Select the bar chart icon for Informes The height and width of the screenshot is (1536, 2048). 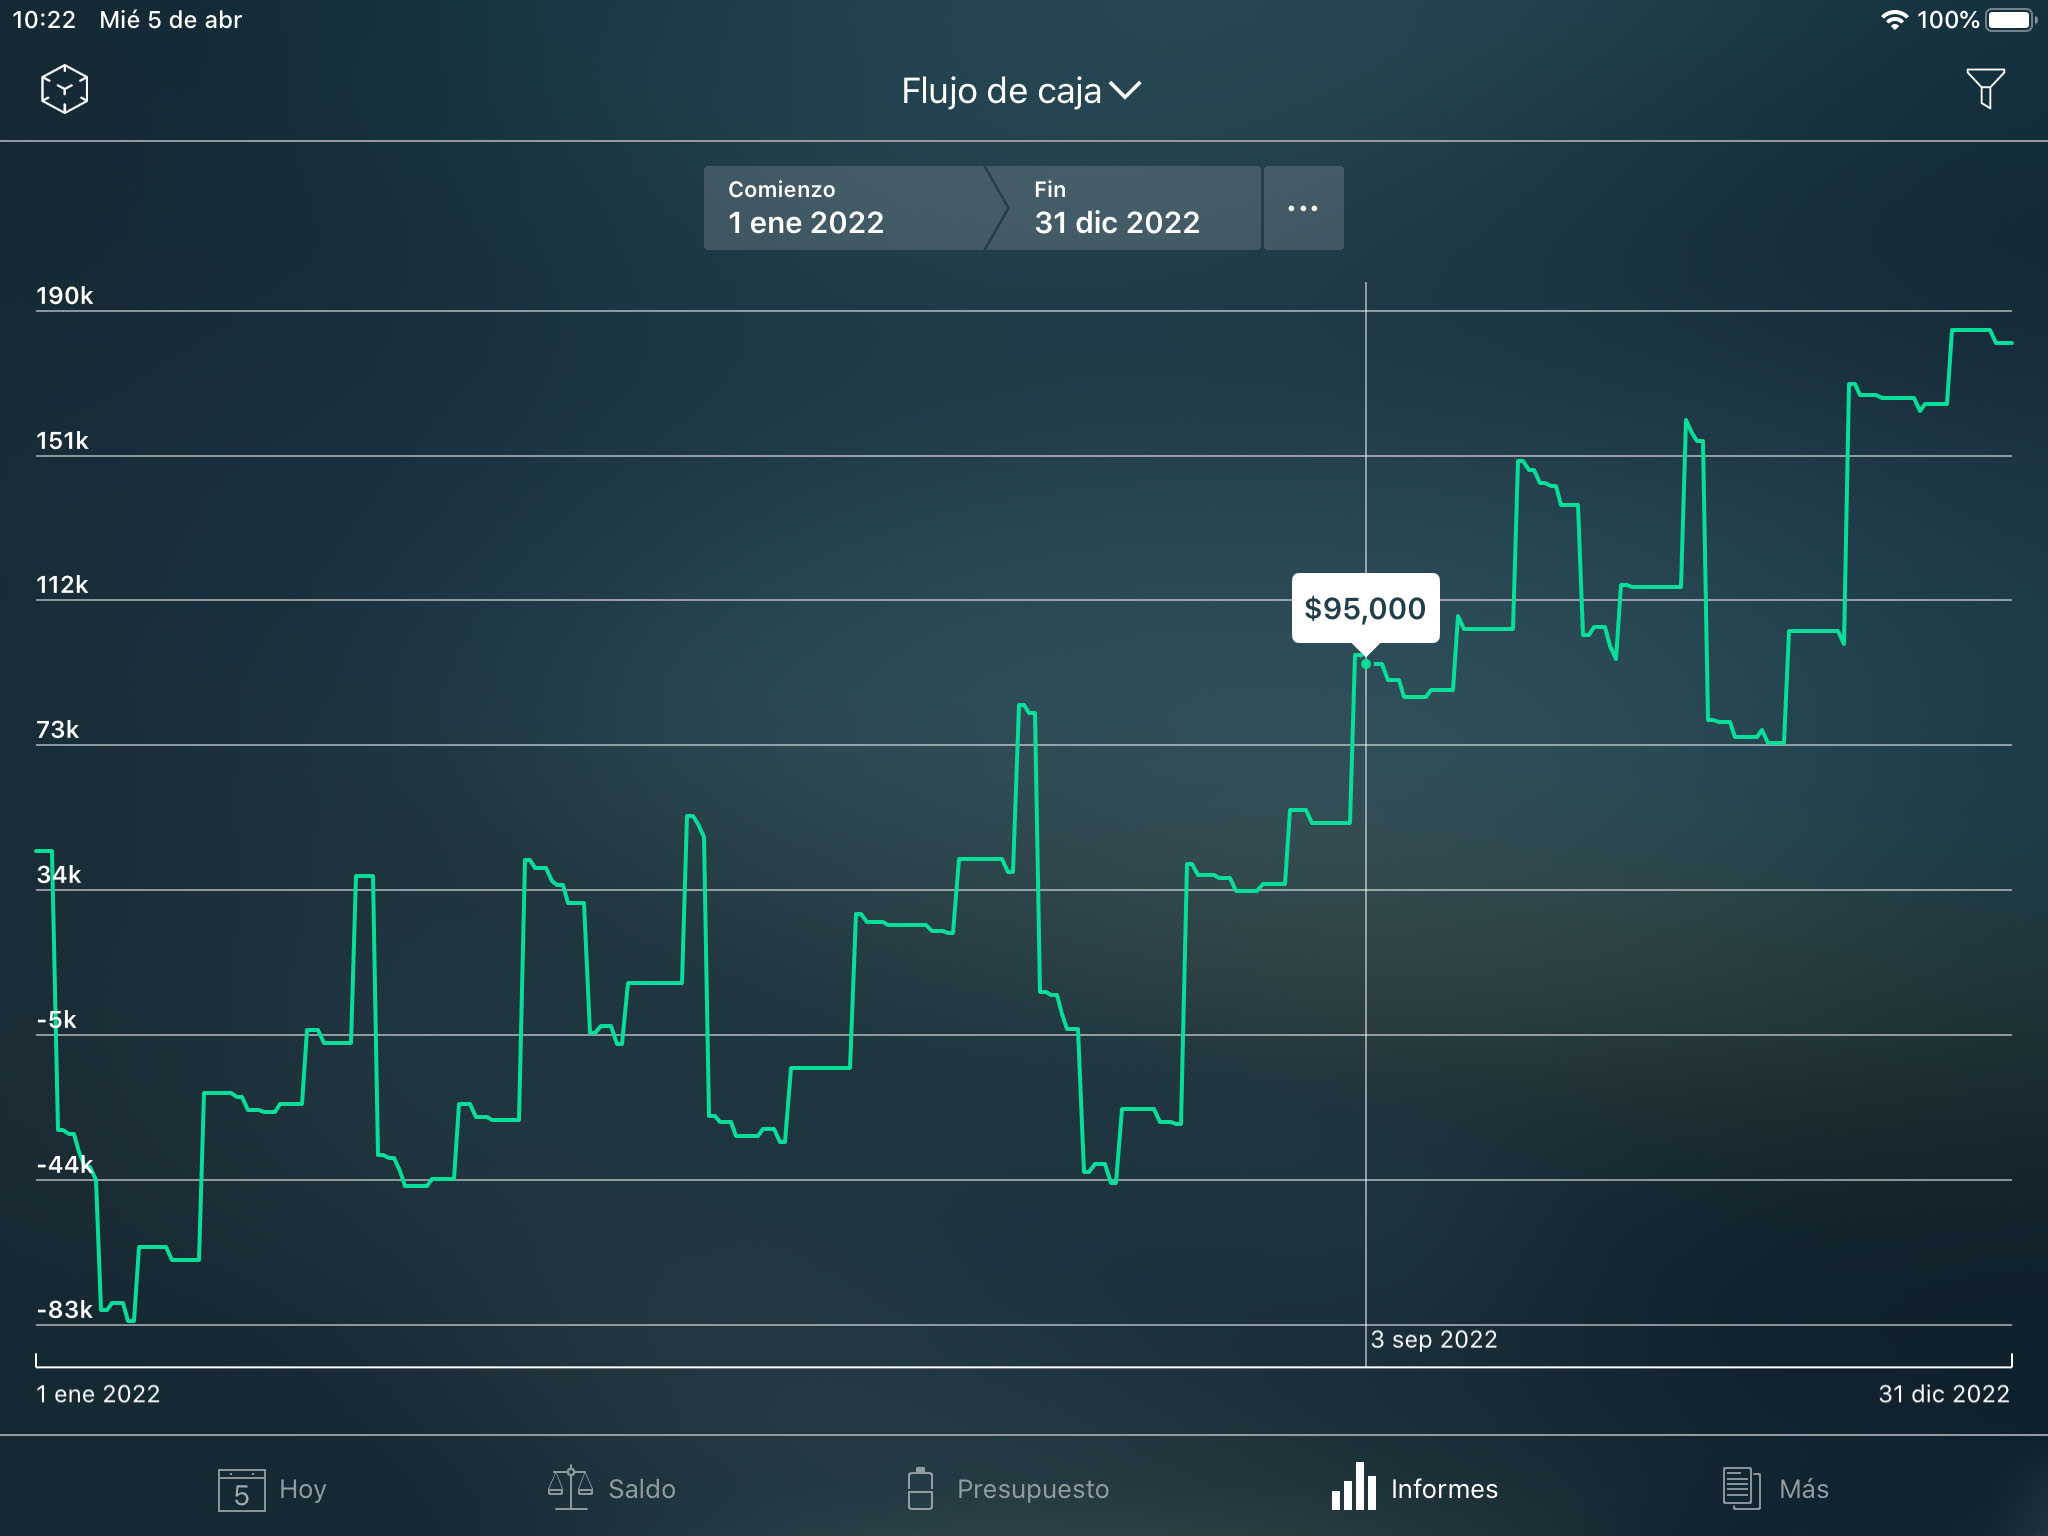[1352, 1489]
